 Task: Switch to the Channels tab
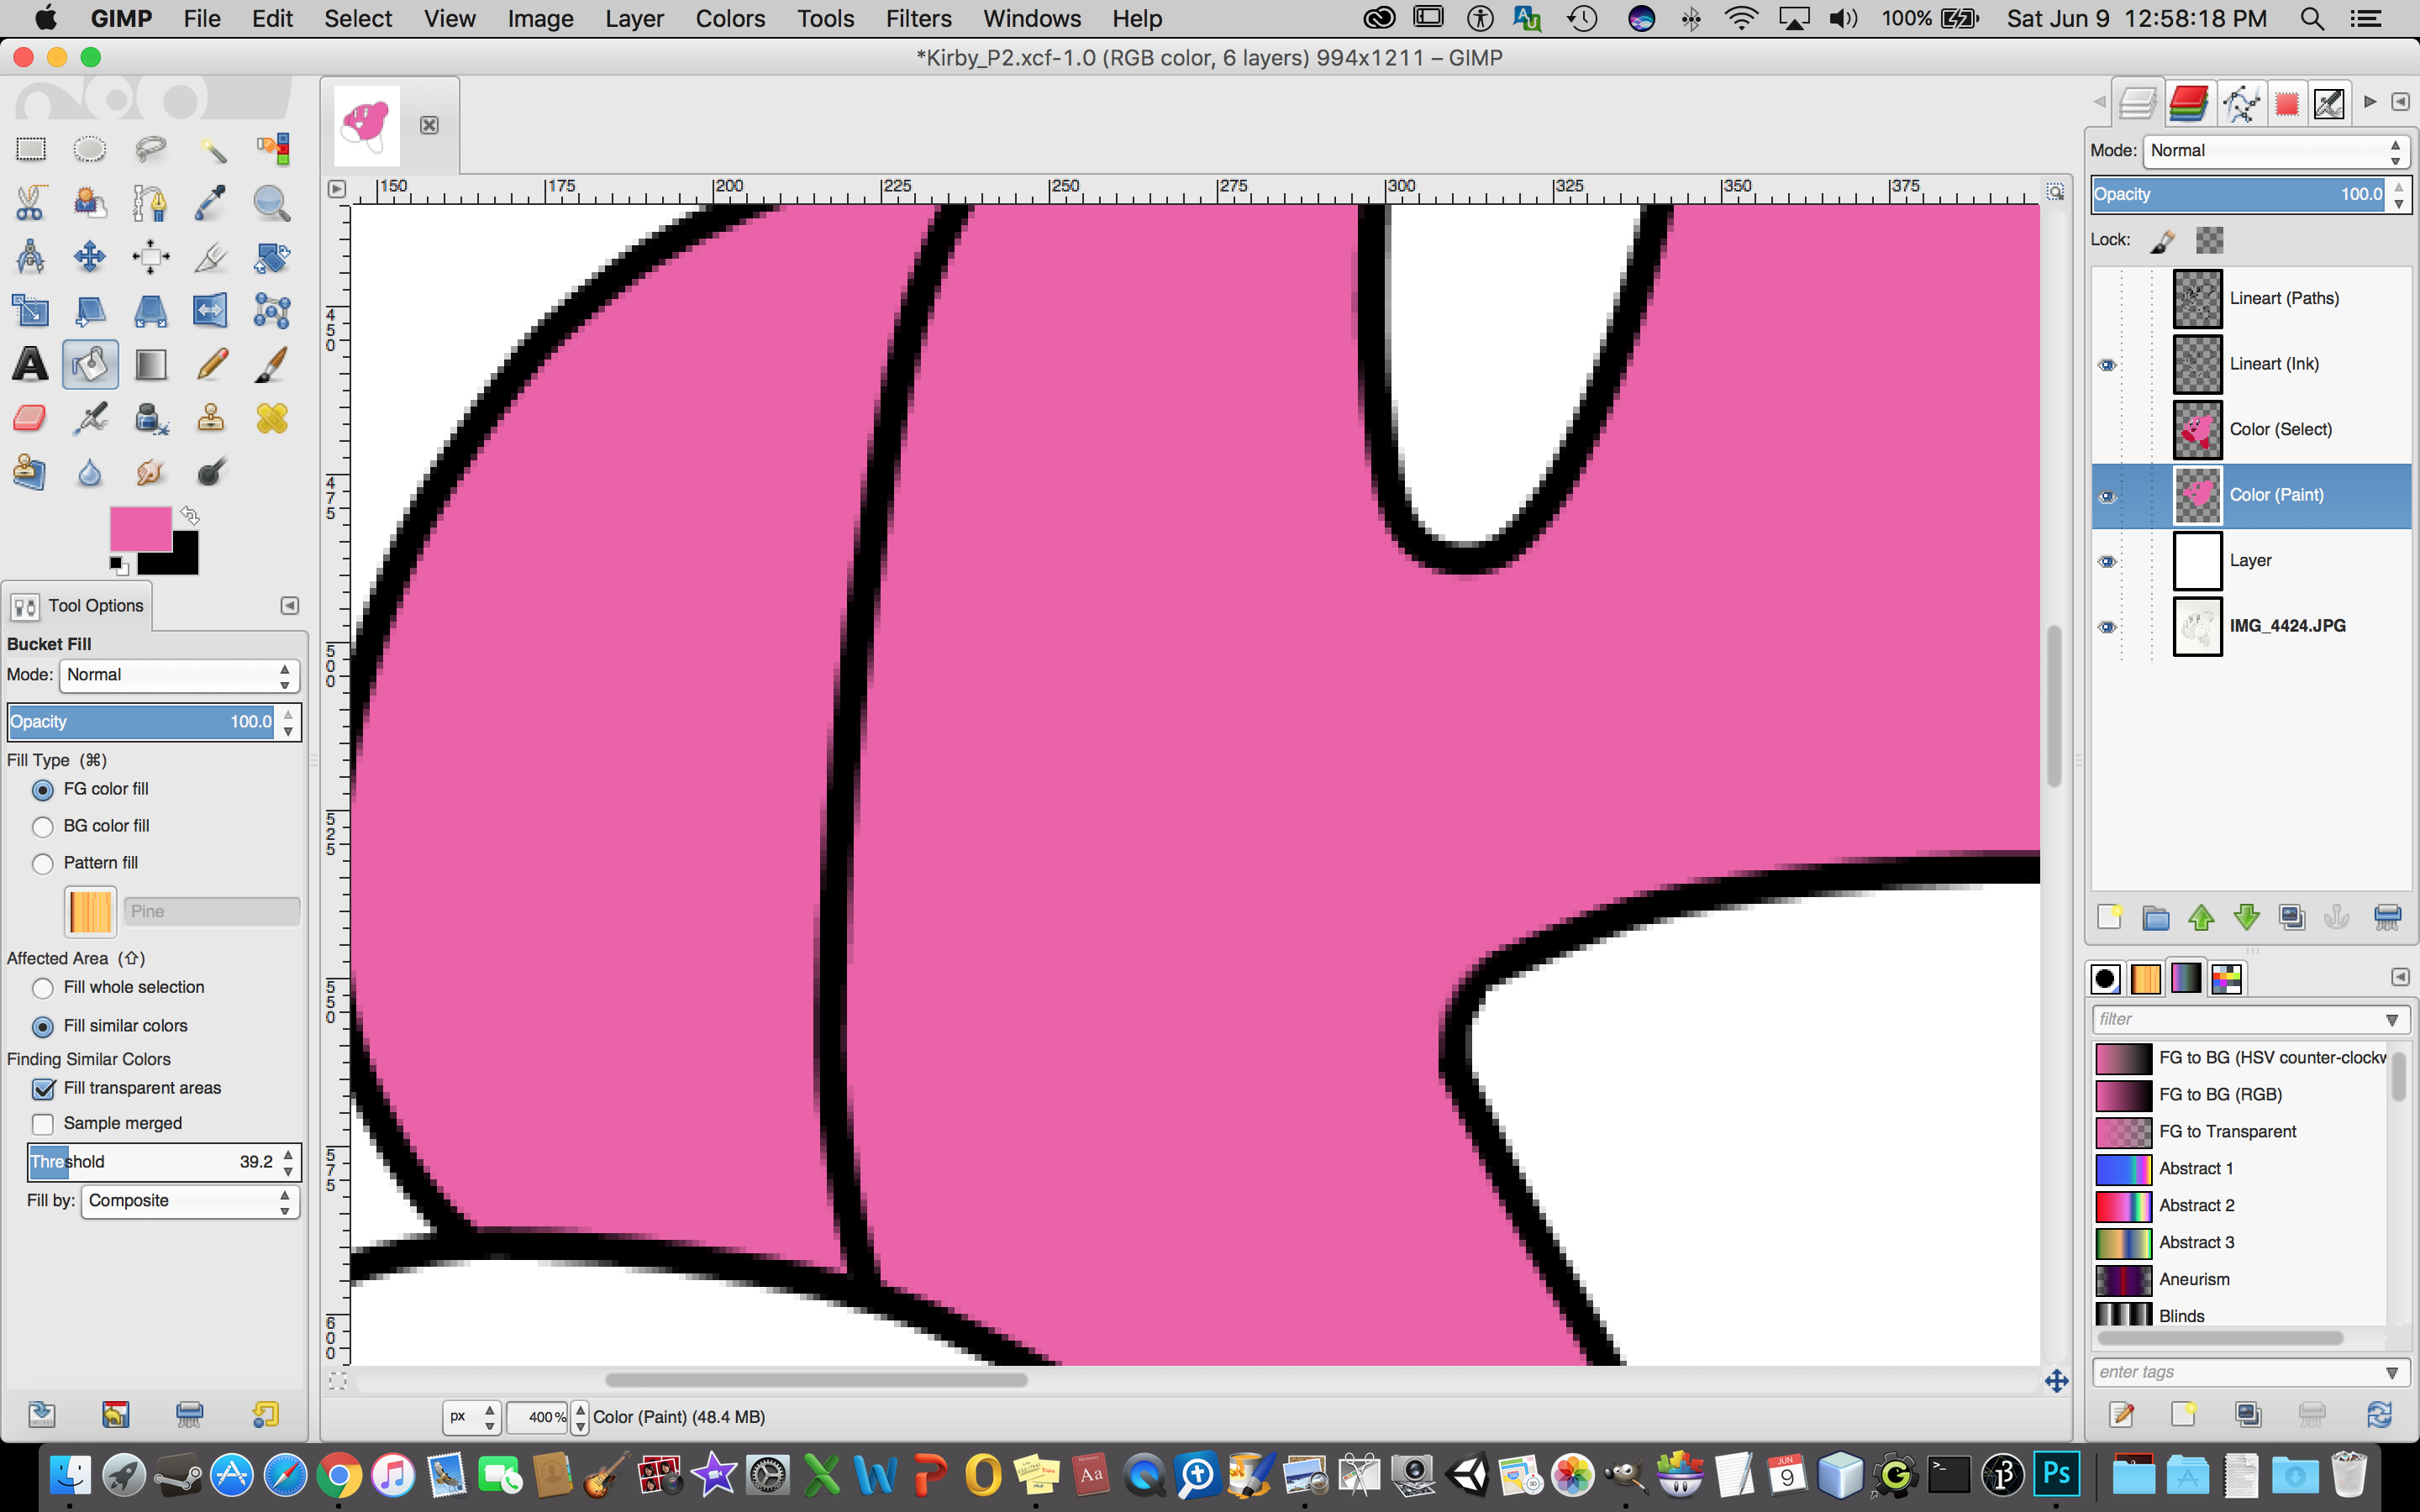pos(2188,103)
